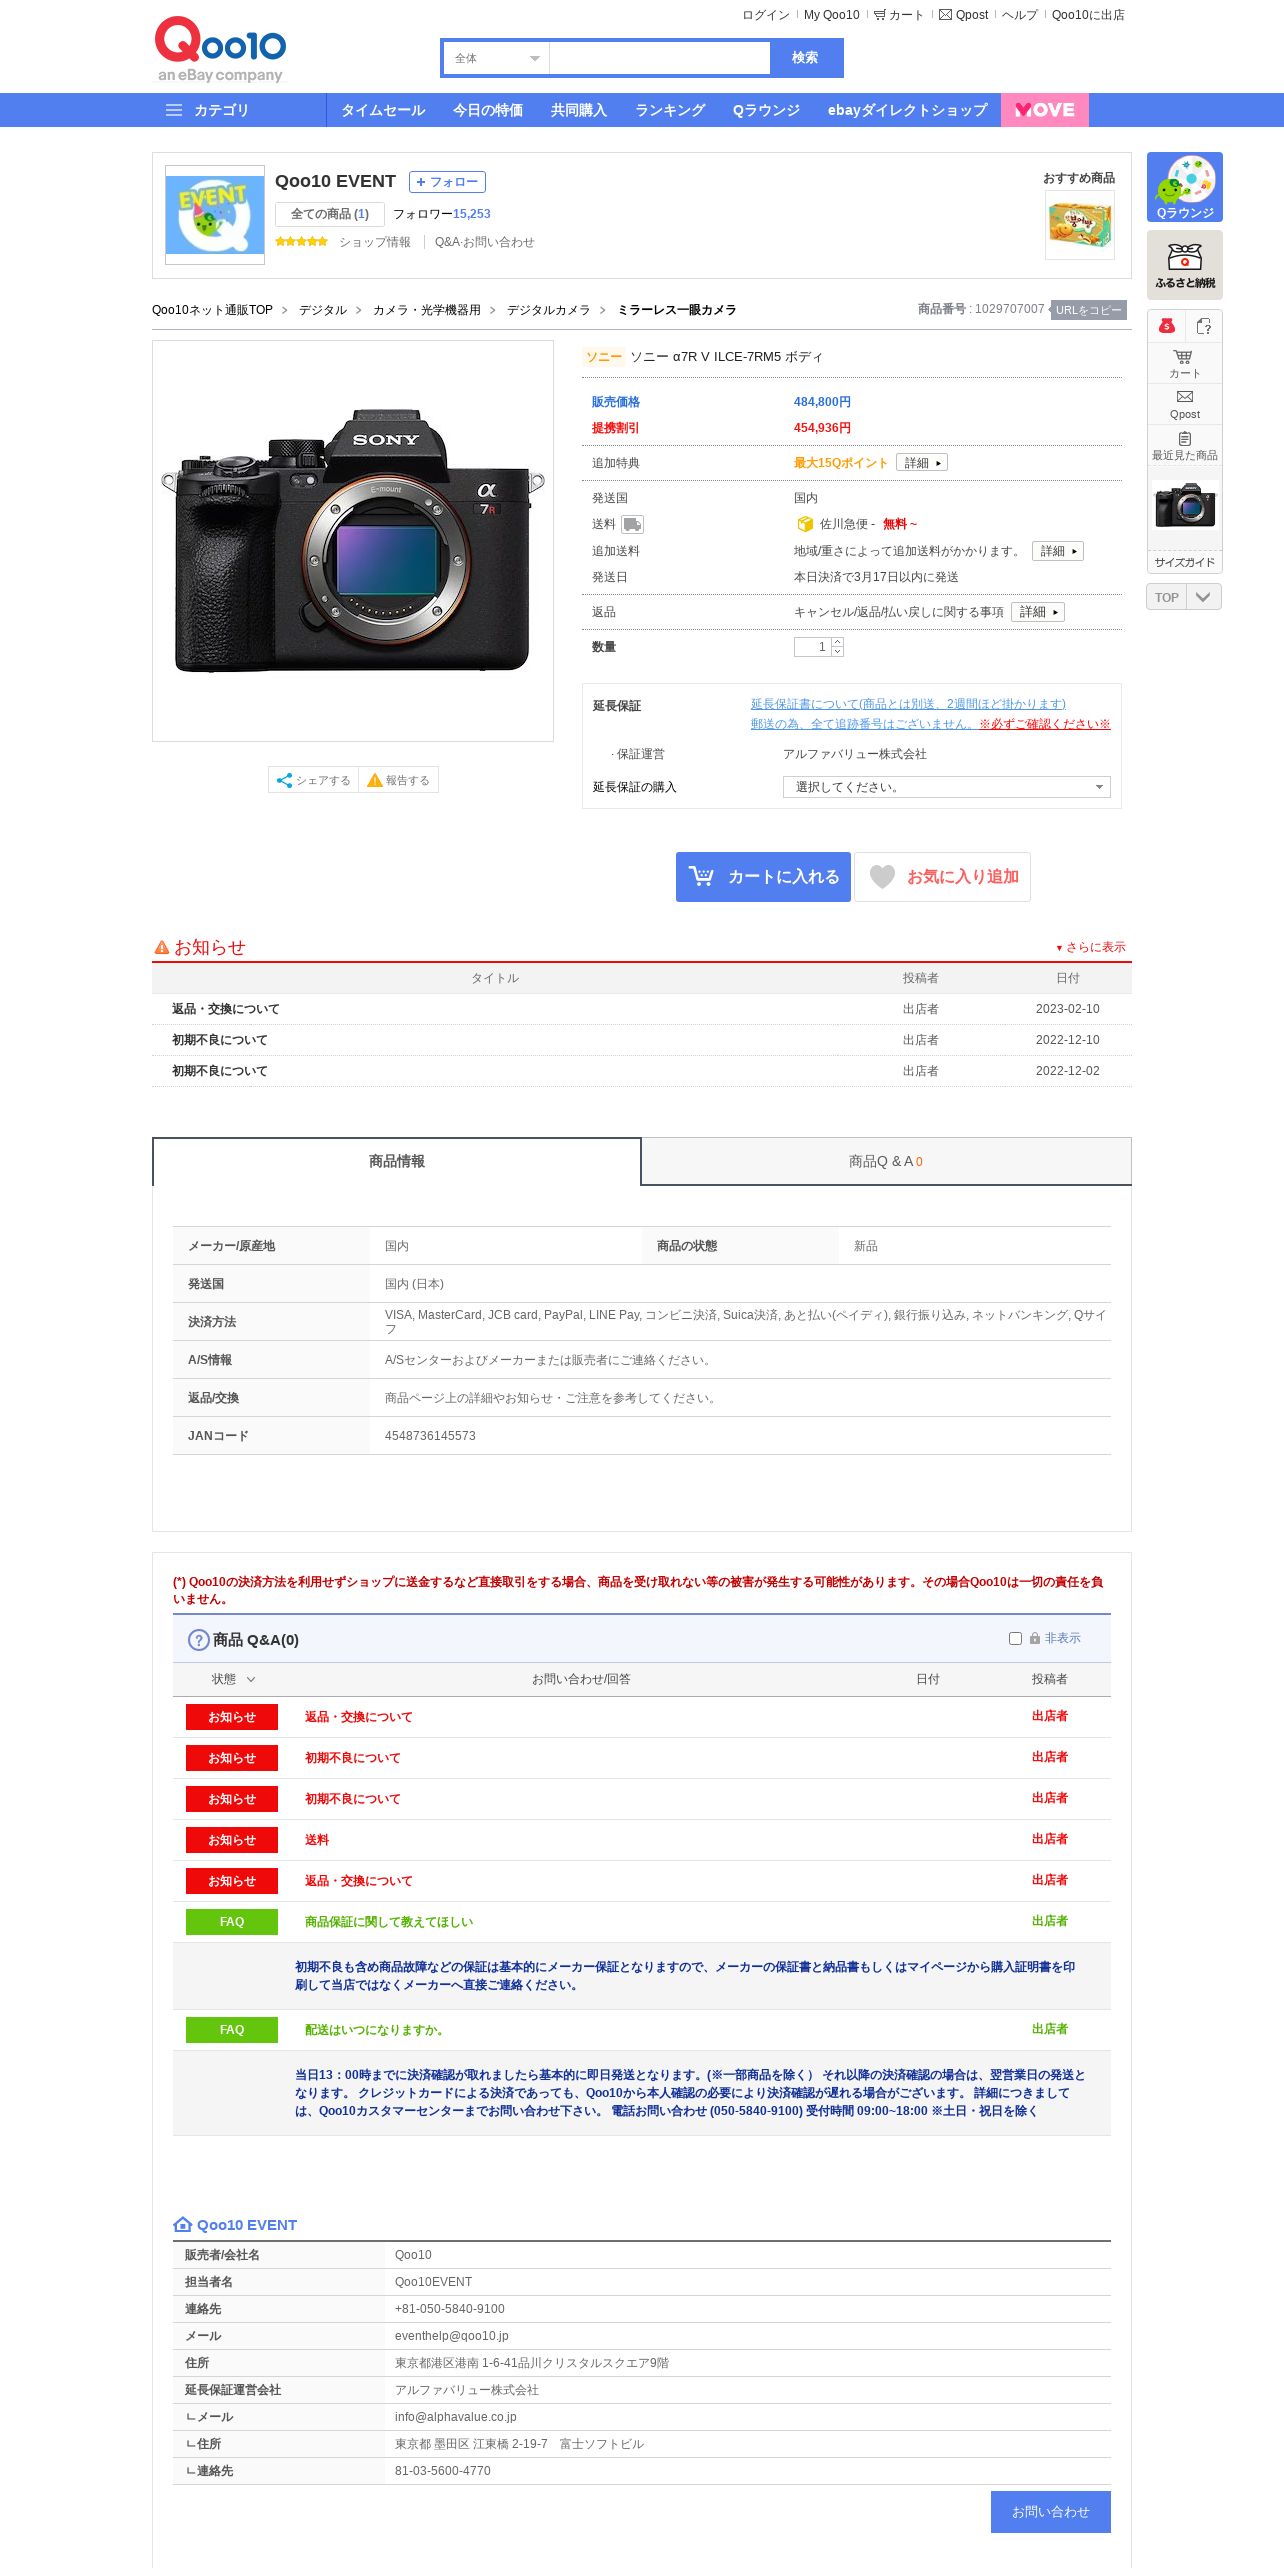Click the search text input field
Image resolution: width=1284 pixels, height=2568 pixels.
click(660, 58)
